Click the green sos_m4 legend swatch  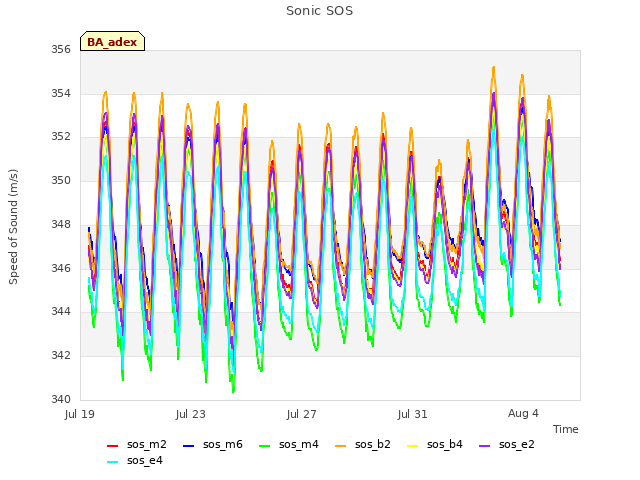click(x=264, y=446)
